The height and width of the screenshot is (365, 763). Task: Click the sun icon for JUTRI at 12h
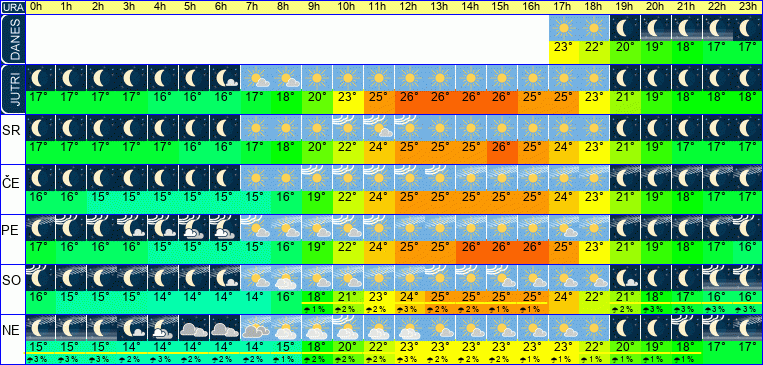410,78
